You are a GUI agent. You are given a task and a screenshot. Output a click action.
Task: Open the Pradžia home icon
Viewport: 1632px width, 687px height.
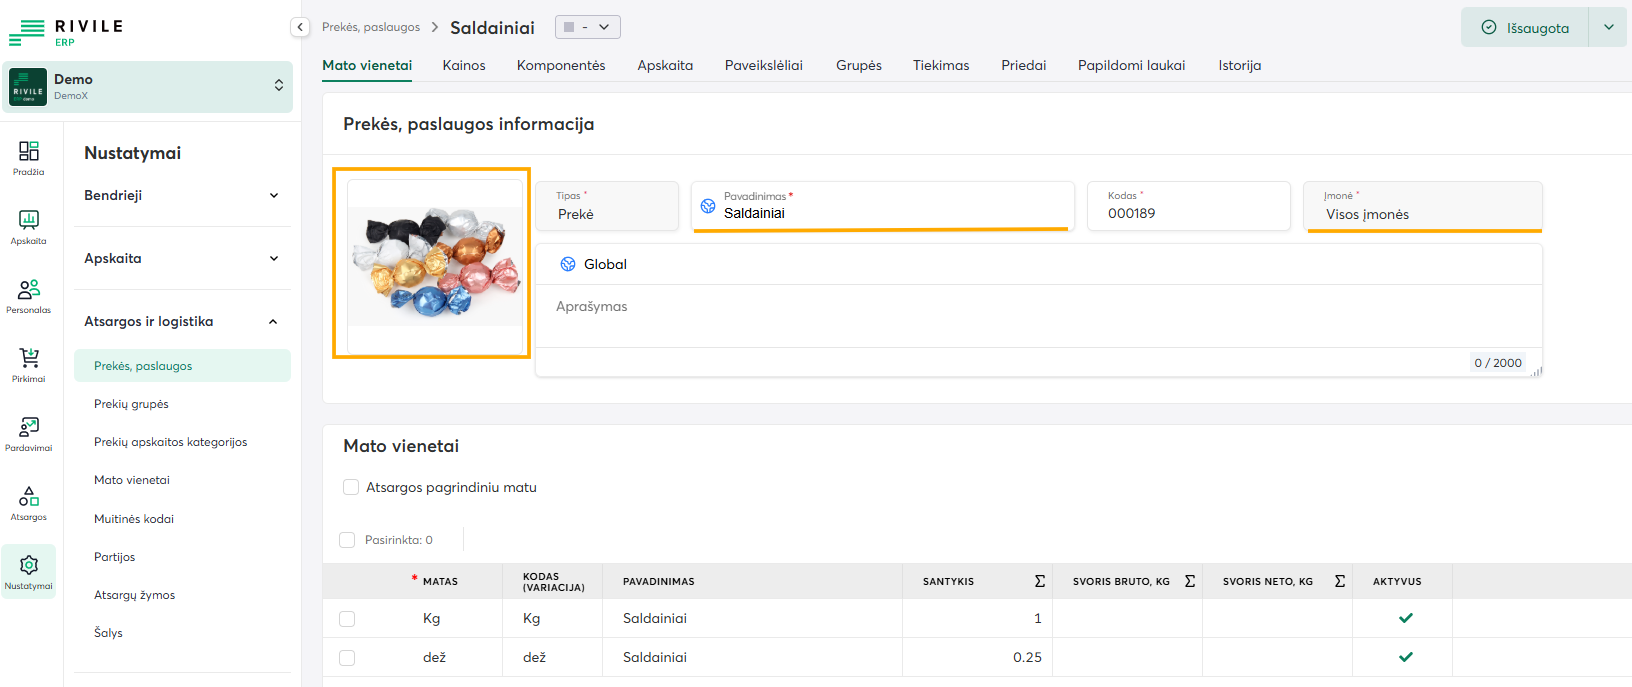tap(29, 158)
